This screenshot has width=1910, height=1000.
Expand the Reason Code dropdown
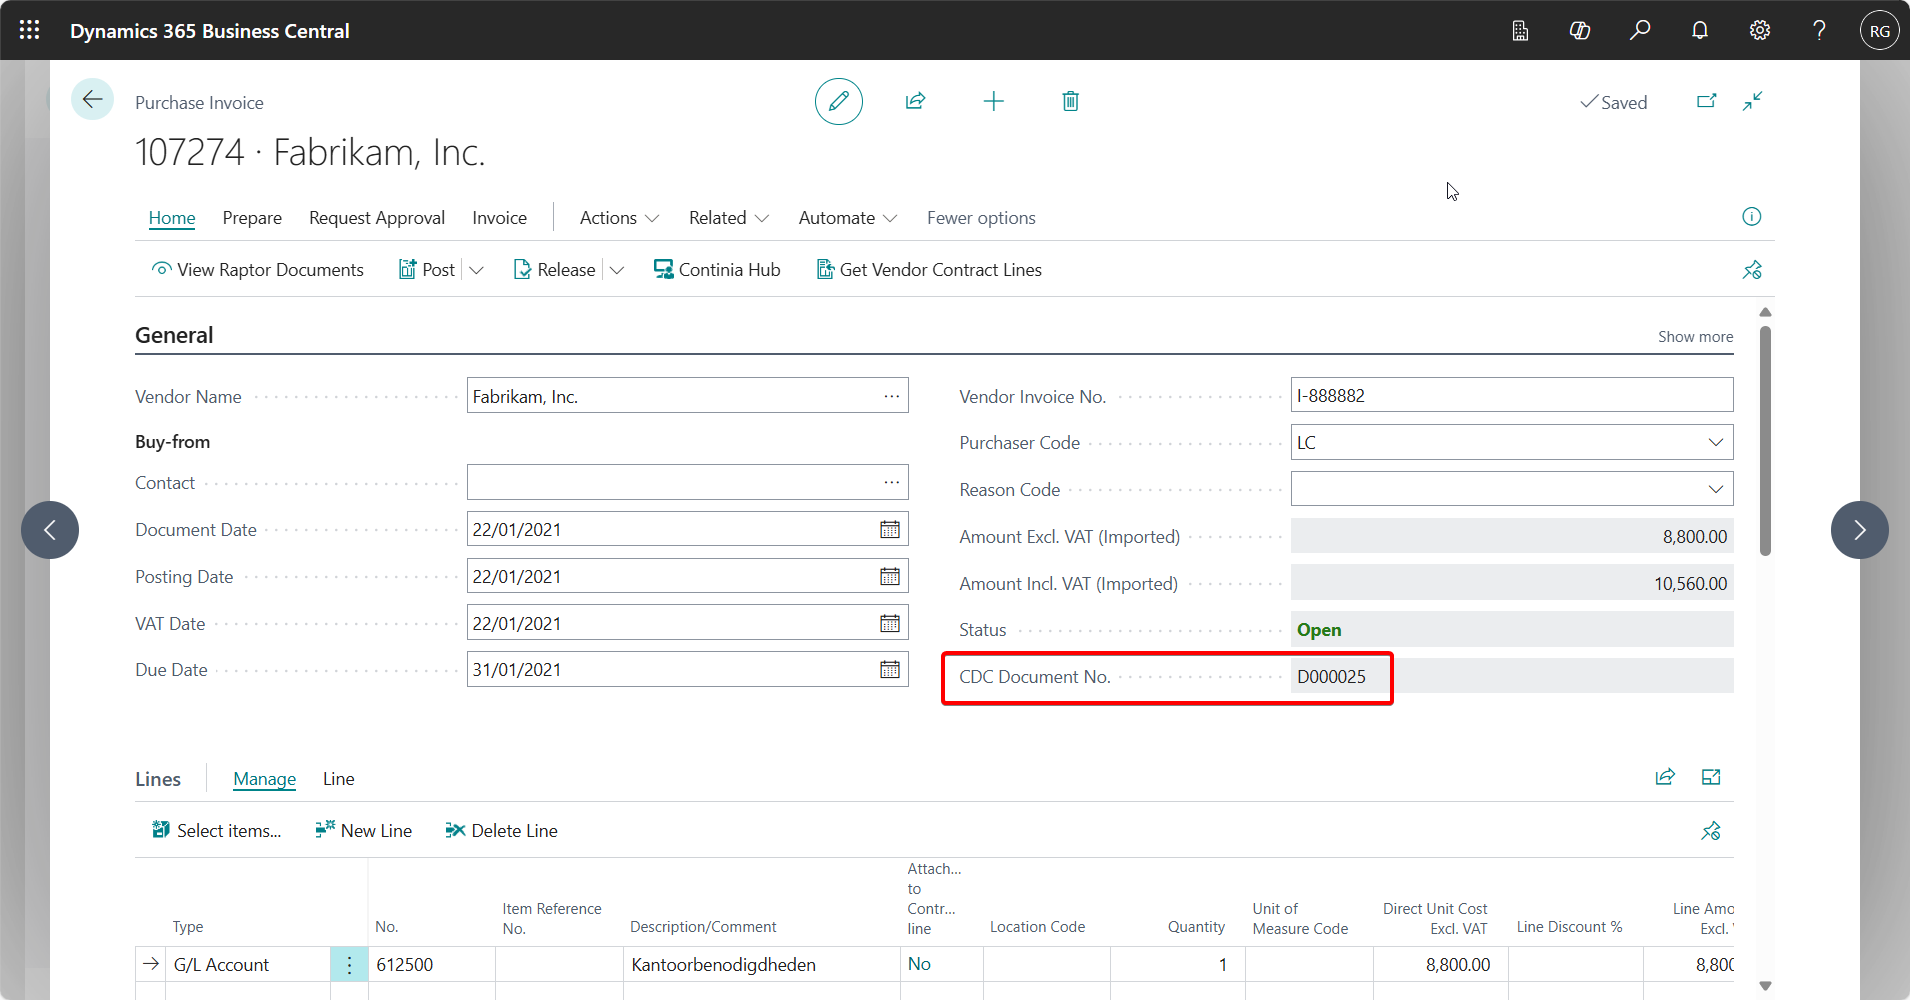coord(1715,489)
